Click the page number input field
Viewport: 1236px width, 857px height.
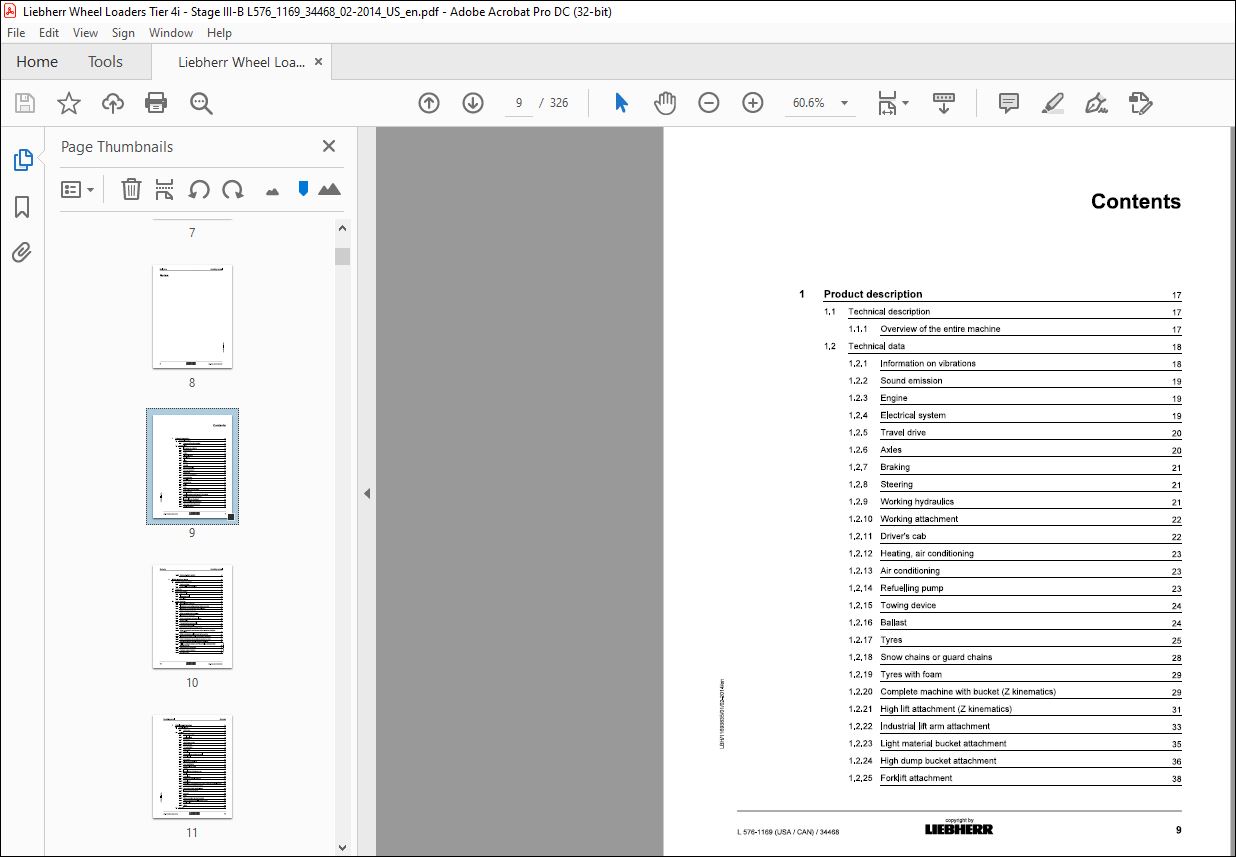pyautogui.click(x=519, y=103)
